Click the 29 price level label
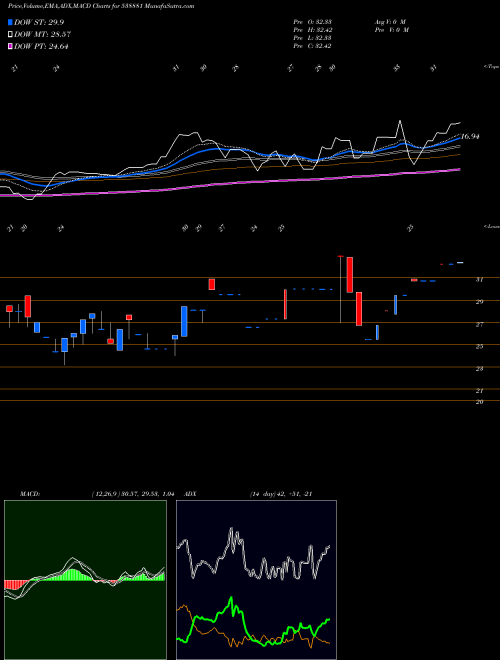 click(479, 302)
